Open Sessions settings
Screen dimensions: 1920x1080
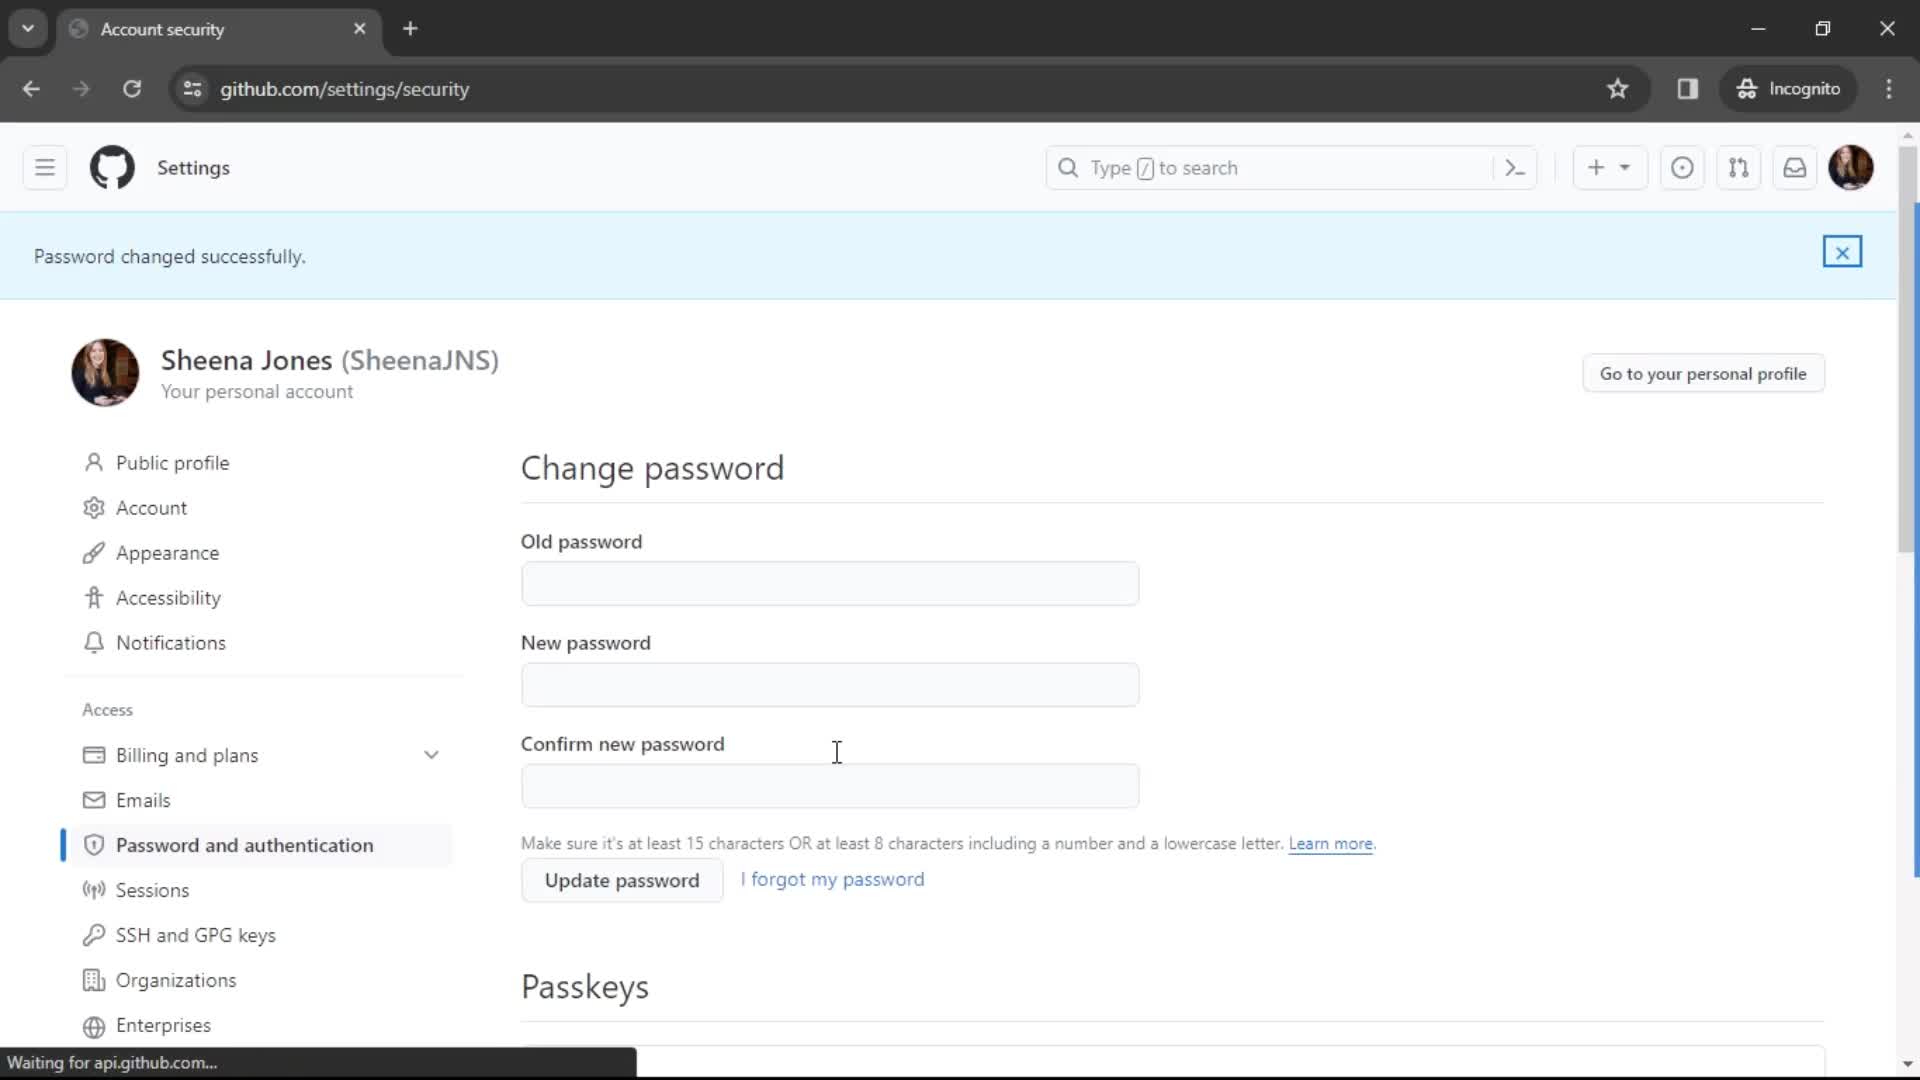coord(152,890)
